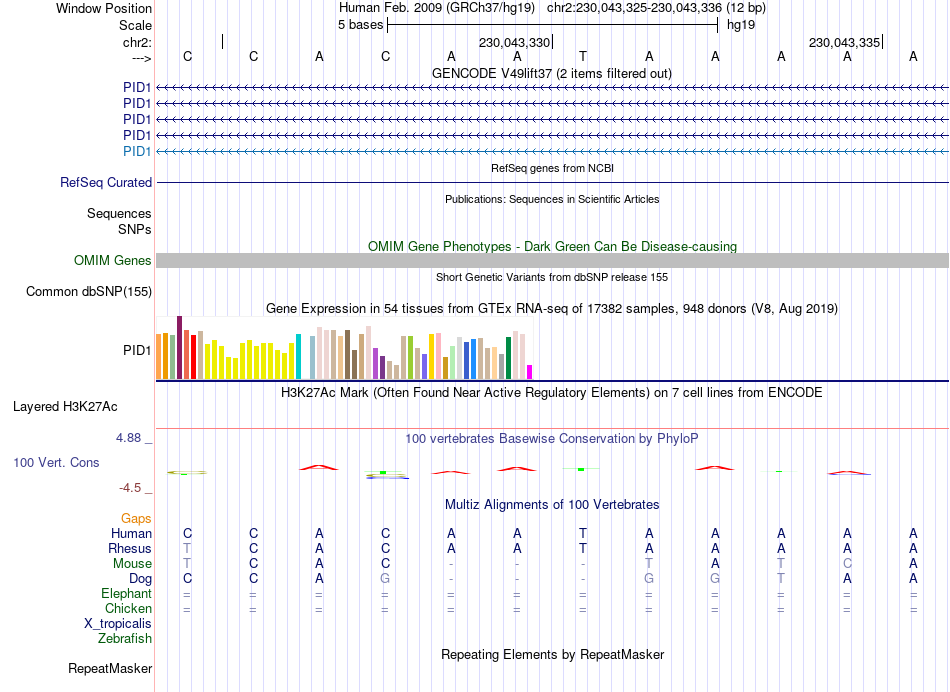
Task: Click the chr2: ruler label
Action: 137,42
